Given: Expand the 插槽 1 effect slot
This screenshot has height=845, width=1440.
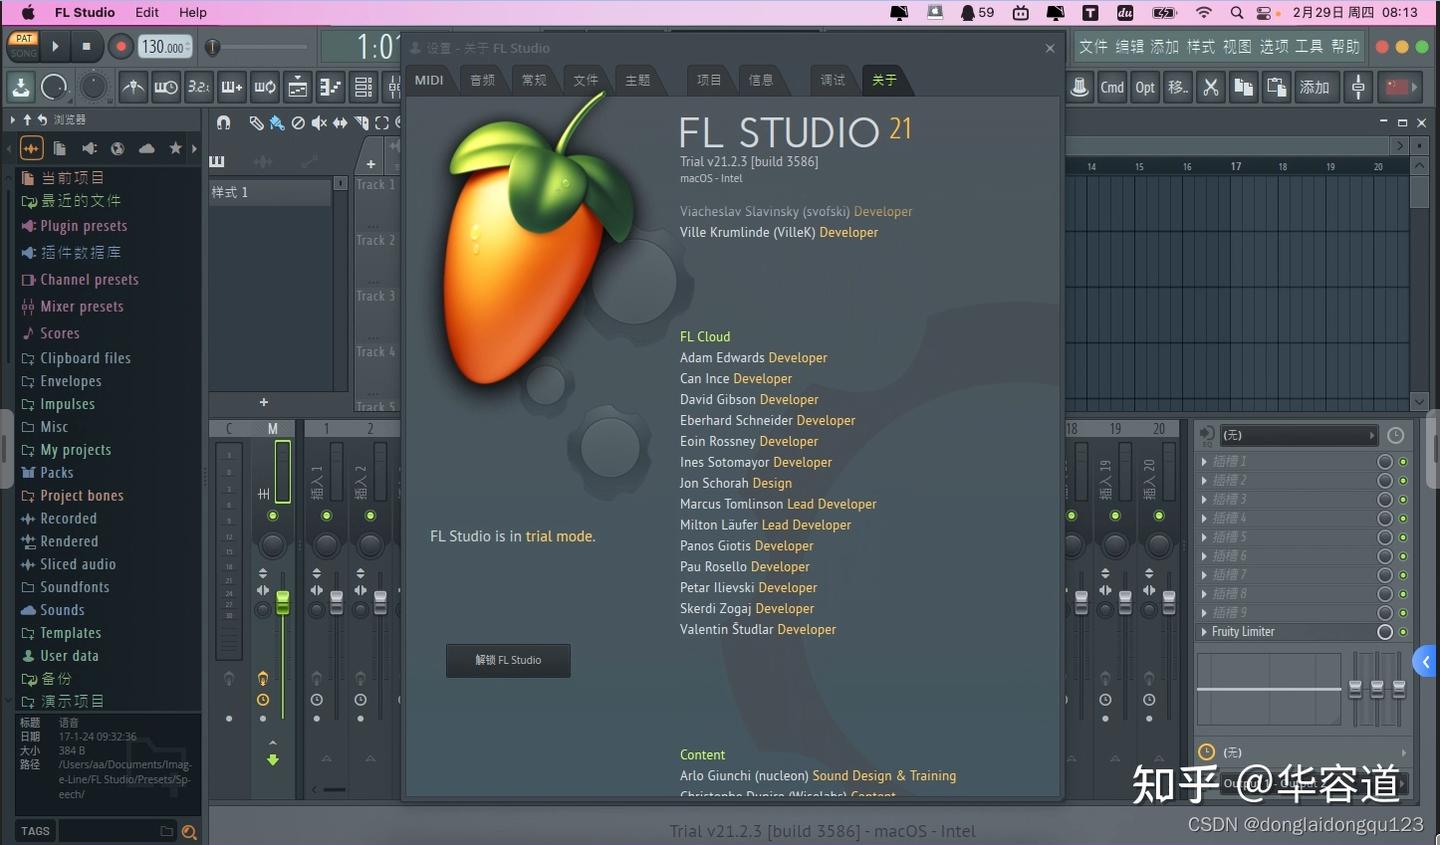Looking at the screenshot, I should click(1205, 461).
